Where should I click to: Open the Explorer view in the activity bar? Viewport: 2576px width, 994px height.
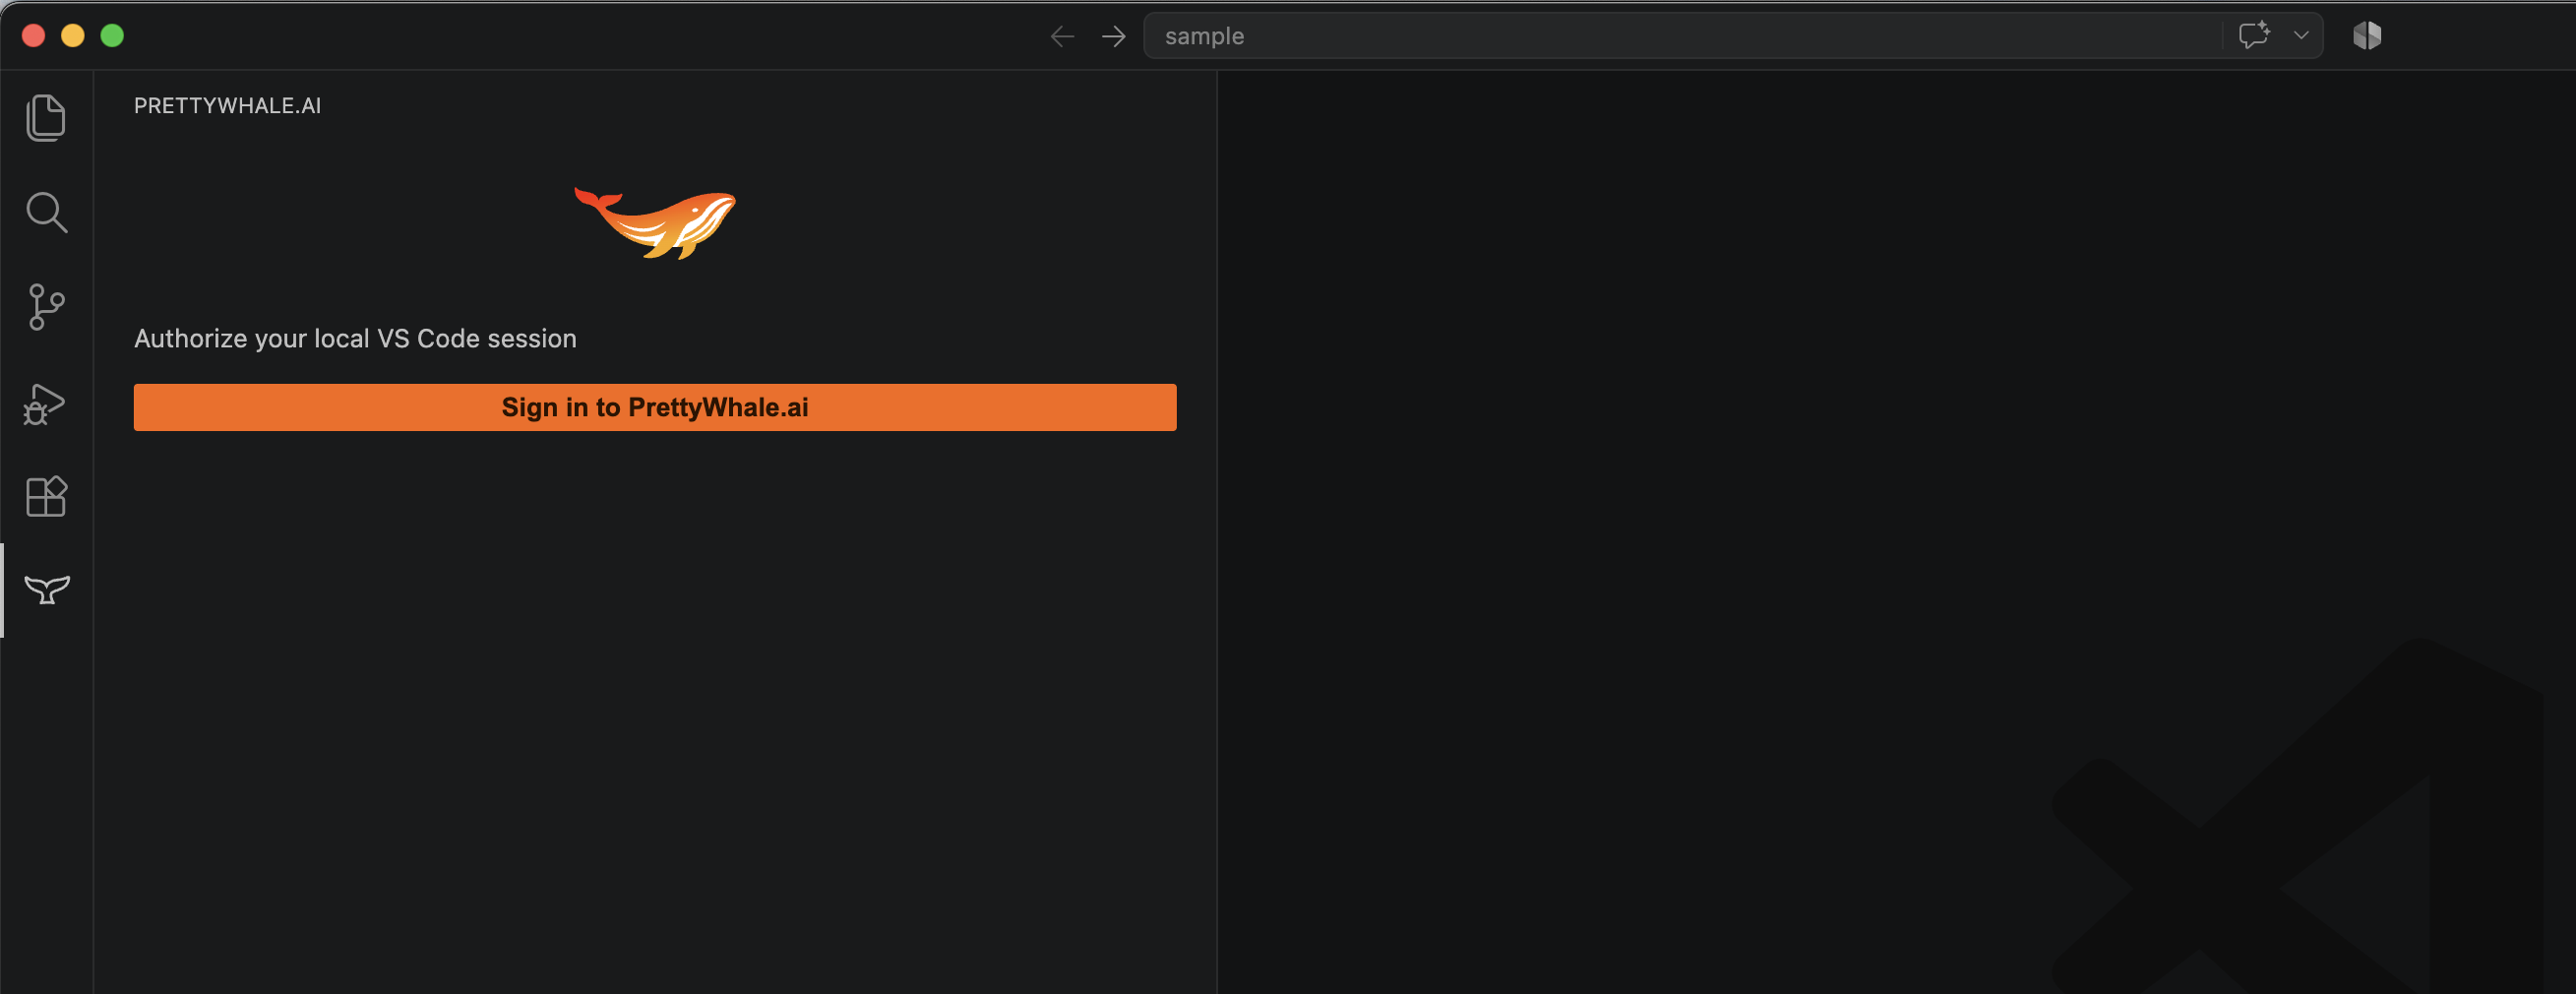(46, 118)
